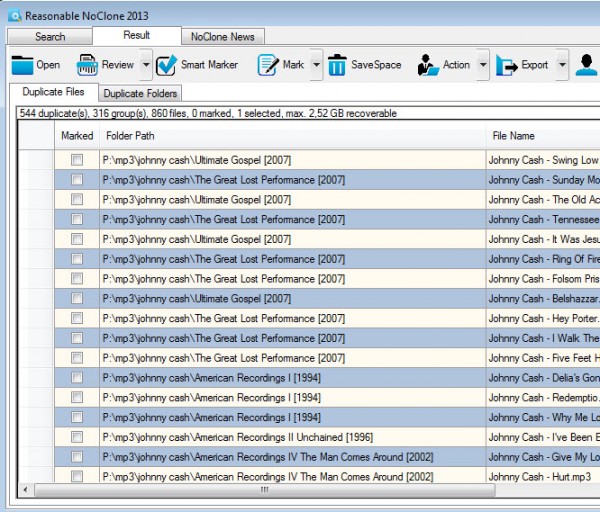The width and height of the screenshot is (600, 512).
Task: Mark the Belshazzar file checkbox
Action: [77, 298]
